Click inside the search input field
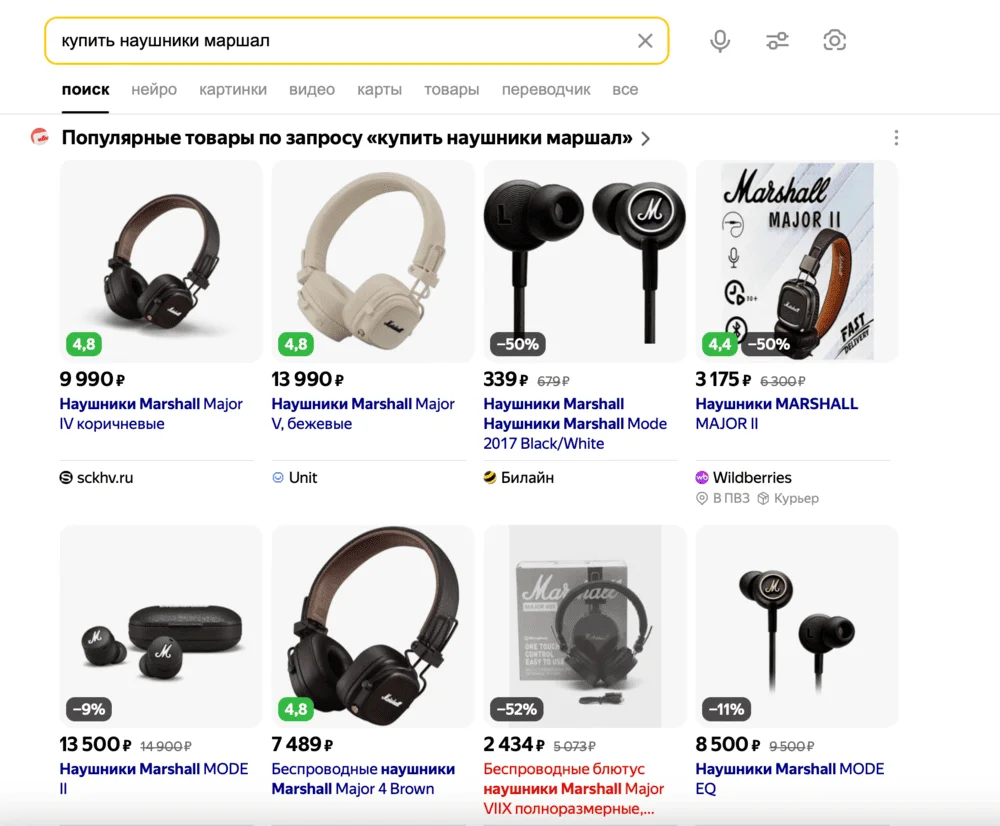The image size is (1000, 826). [340, 41]
